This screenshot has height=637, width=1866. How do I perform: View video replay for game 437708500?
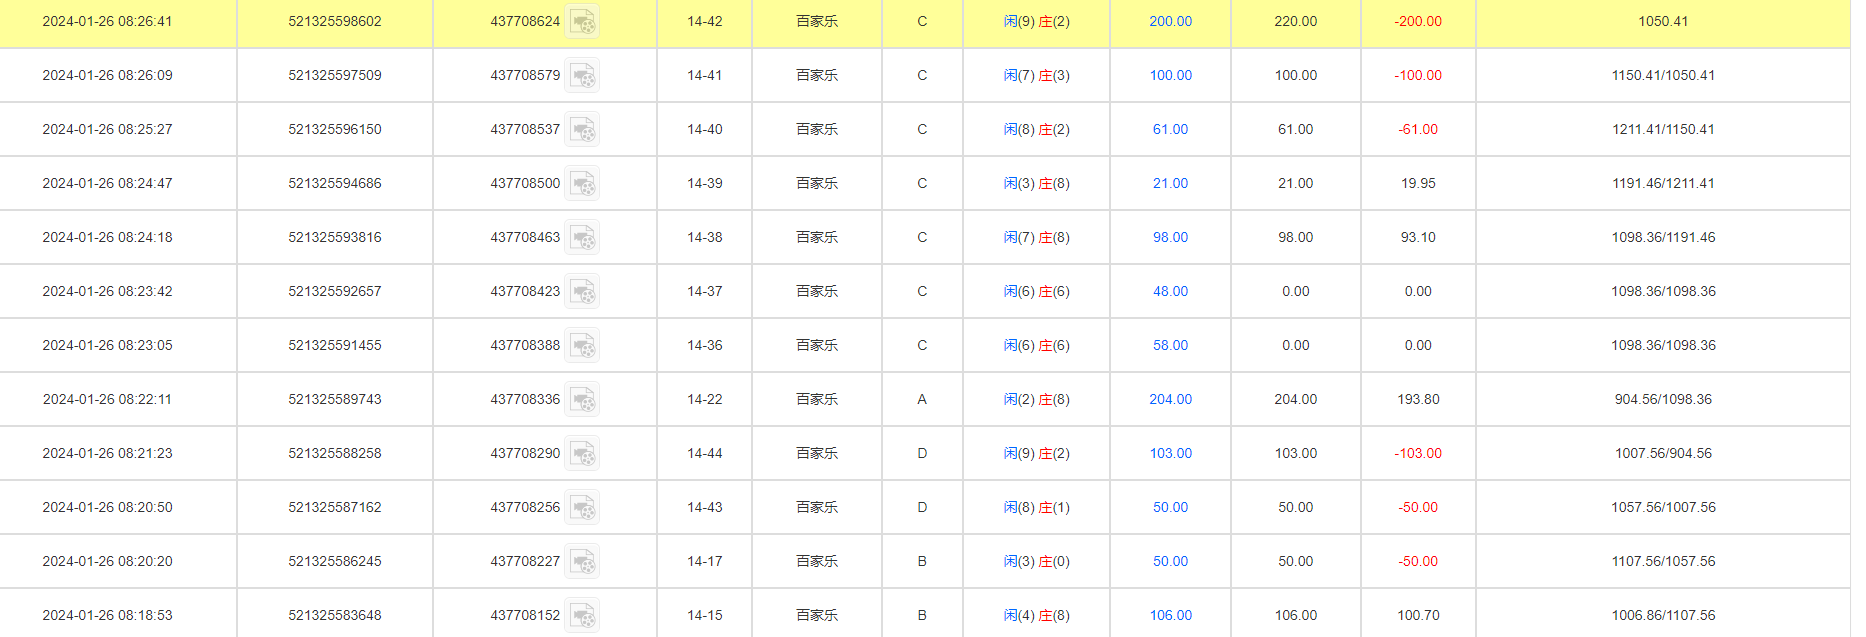click(582, 183)
